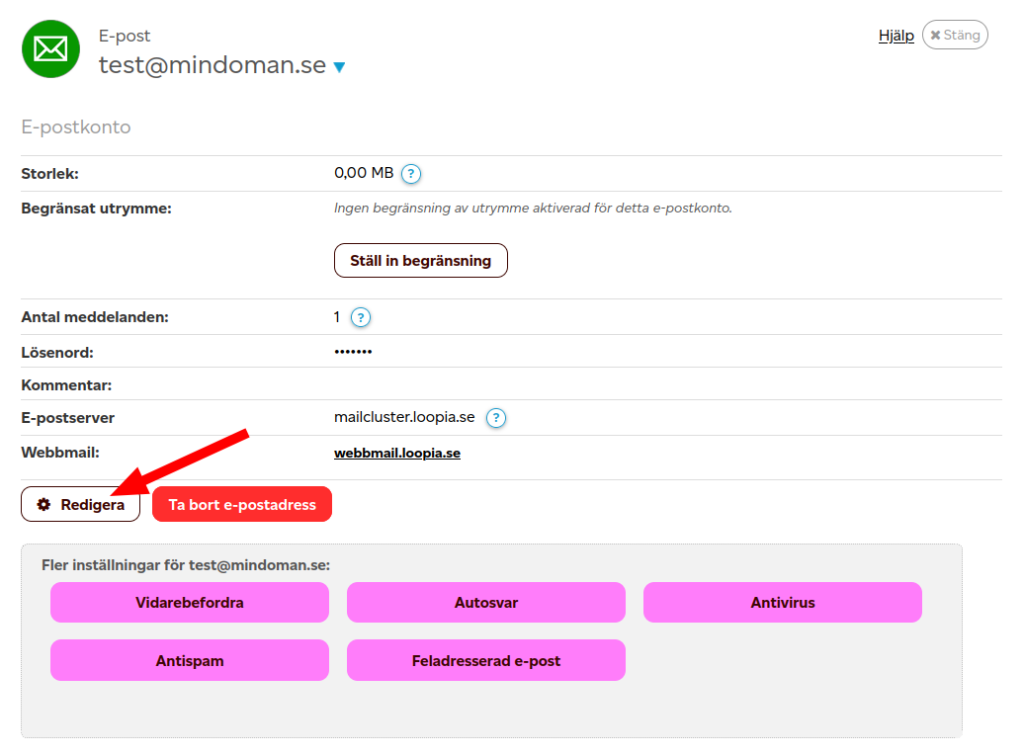The width and height of the screenshot is (1024, 755).
Task: Click the green envelope E-post icon
Action: pos(51,49)
